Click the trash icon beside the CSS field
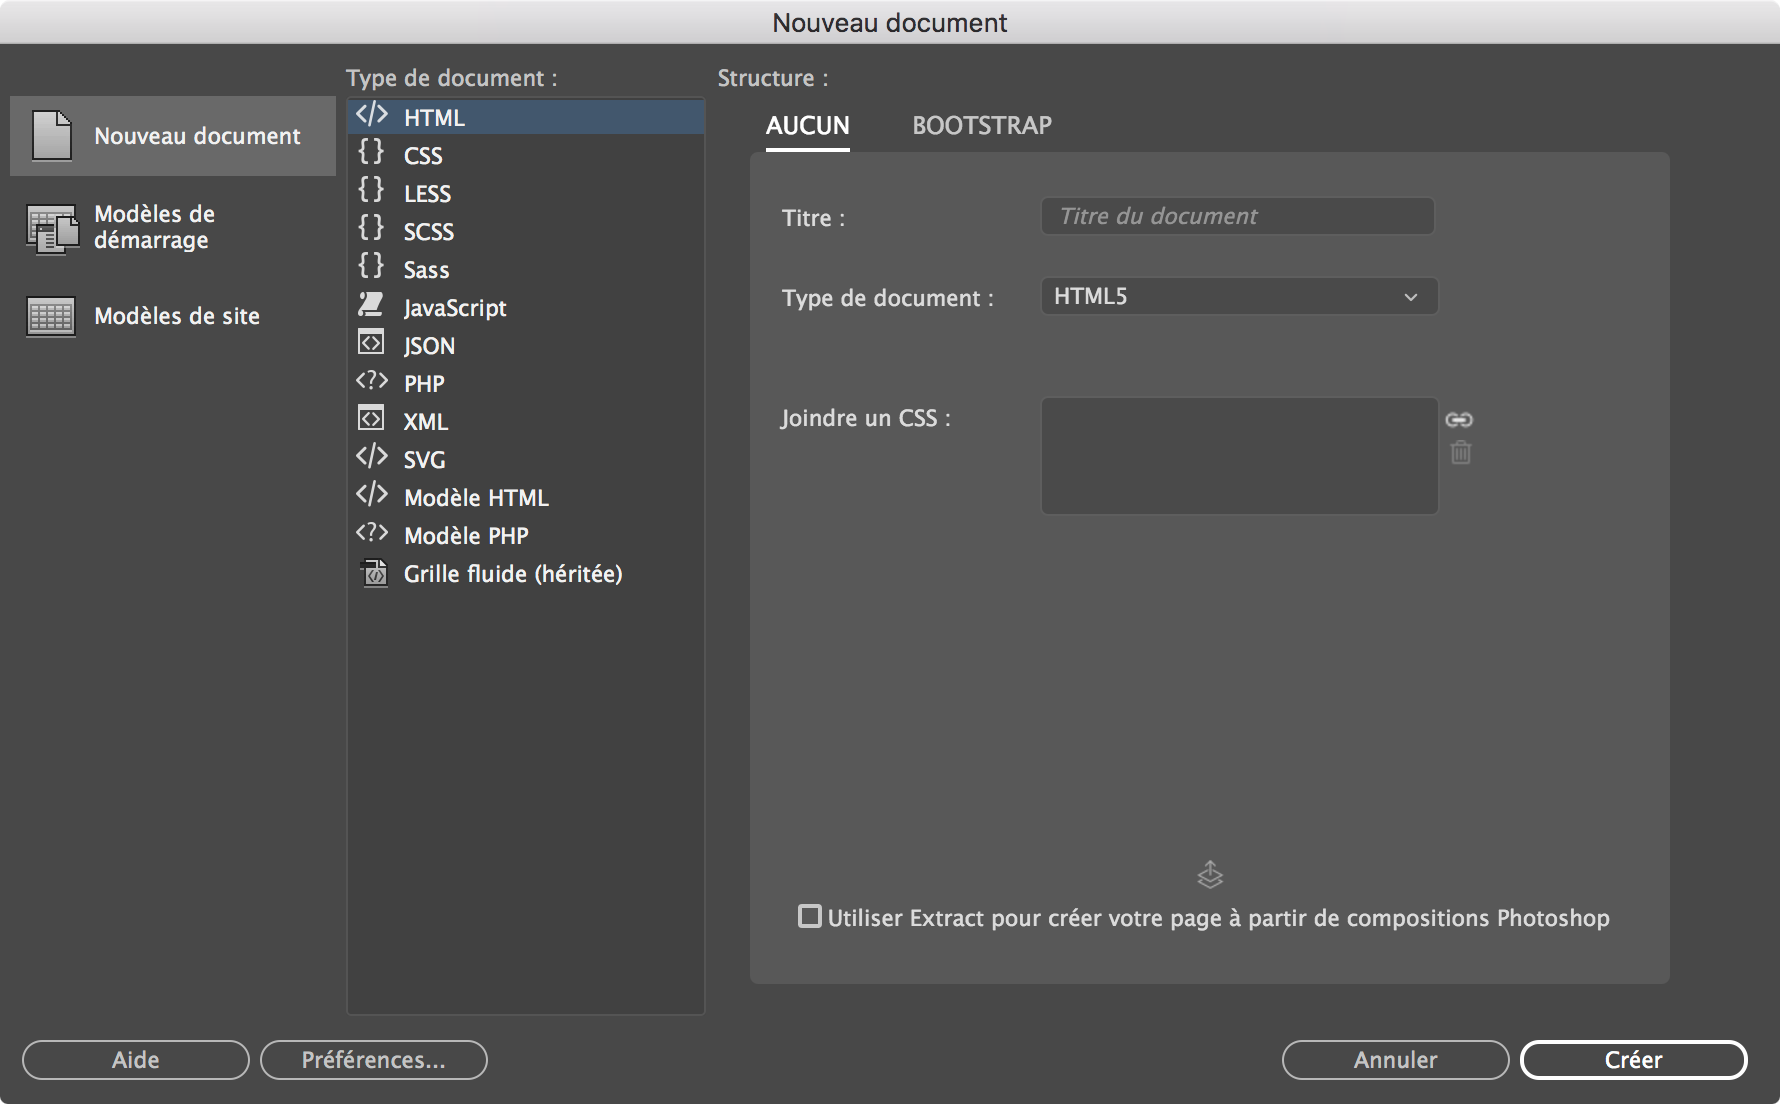This screenshot has width=1780, height=1104. point(1461,453)
